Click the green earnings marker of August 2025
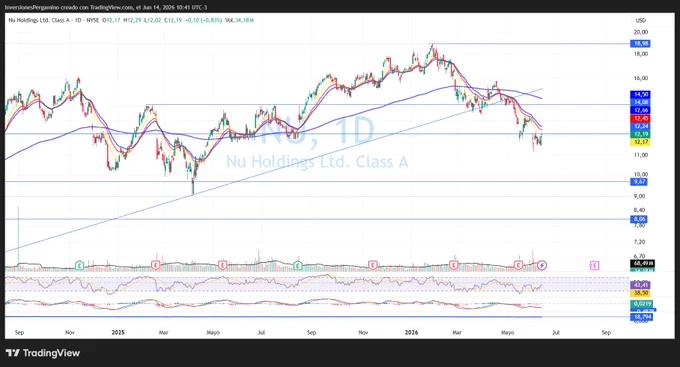 pos(298,265)
